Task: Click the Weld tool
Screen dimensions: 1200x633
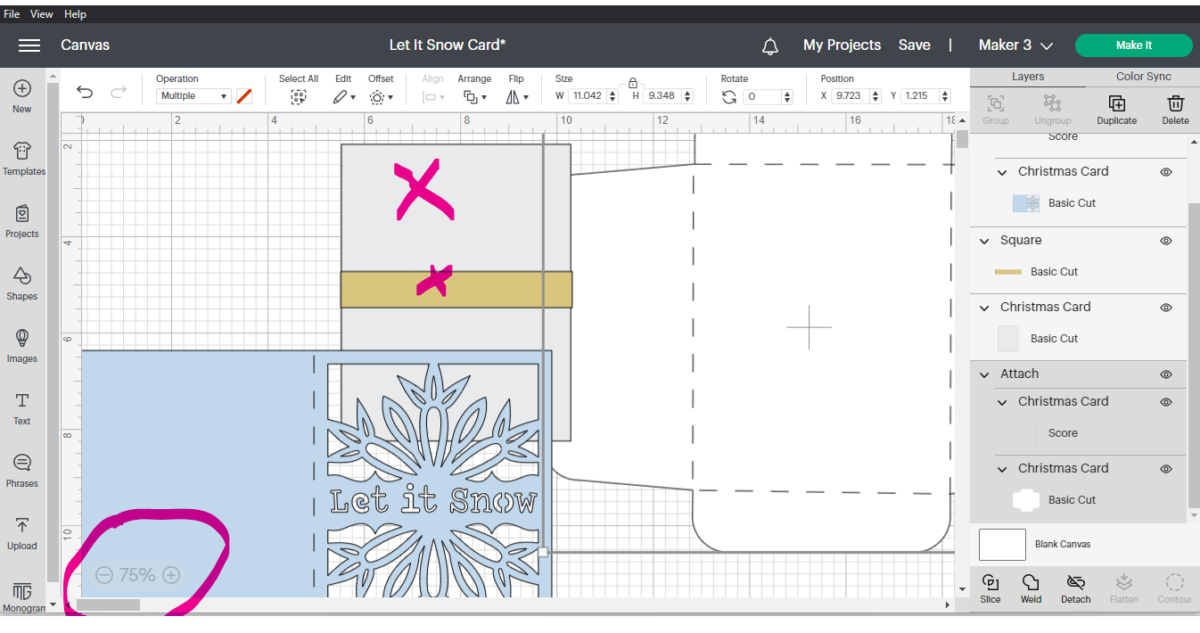Action: tap(1031, 589)
